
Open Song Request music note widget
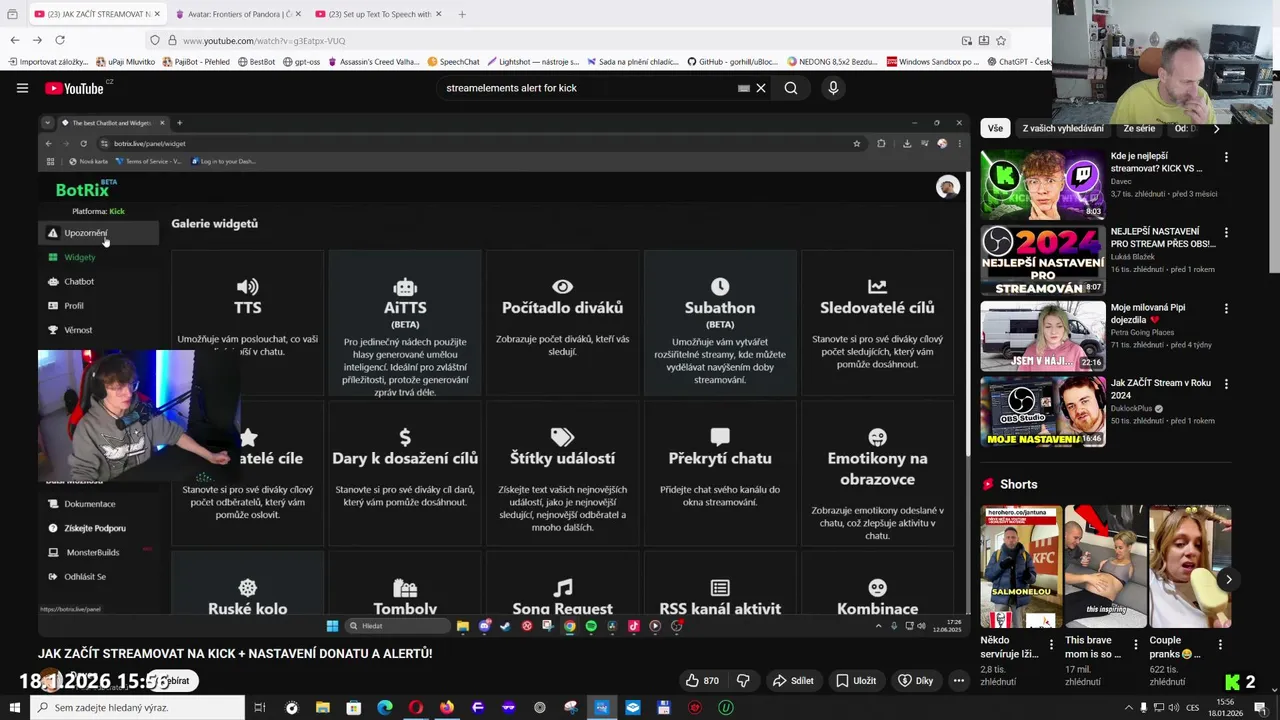(563, 588)
